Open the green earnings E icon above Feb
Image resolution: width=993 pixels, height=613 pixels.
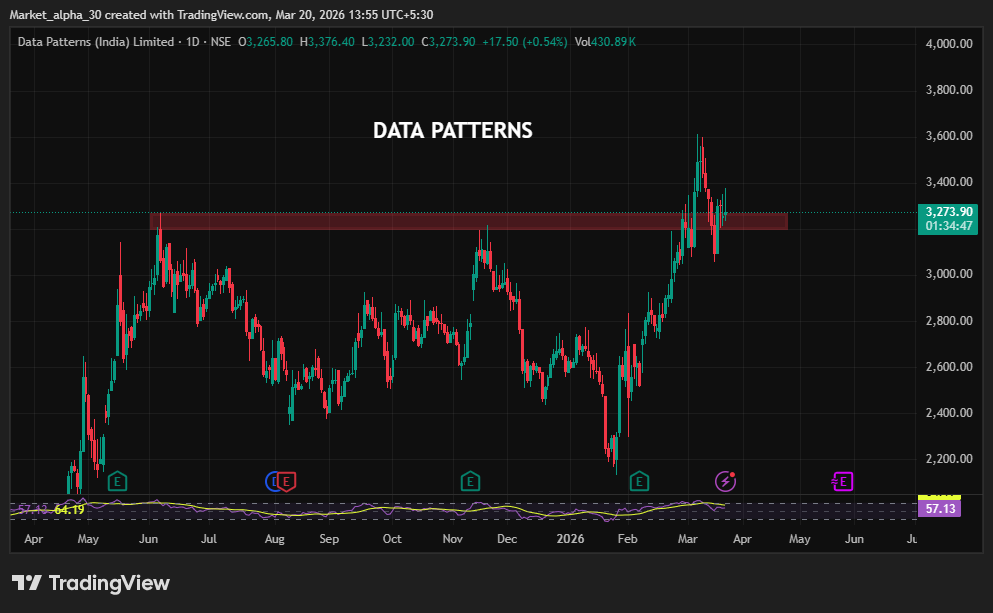tap(639, 482)
